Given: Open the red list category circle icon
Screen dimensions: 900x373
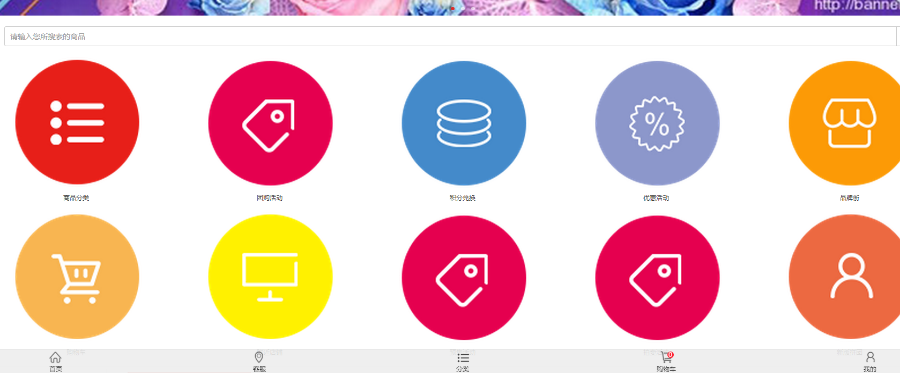Looking at the screenshot, I should coord(77,122).
